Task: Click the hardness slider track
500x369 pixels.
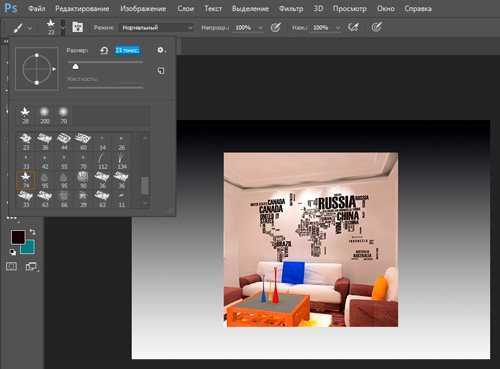Action: [x=106, y=87]
